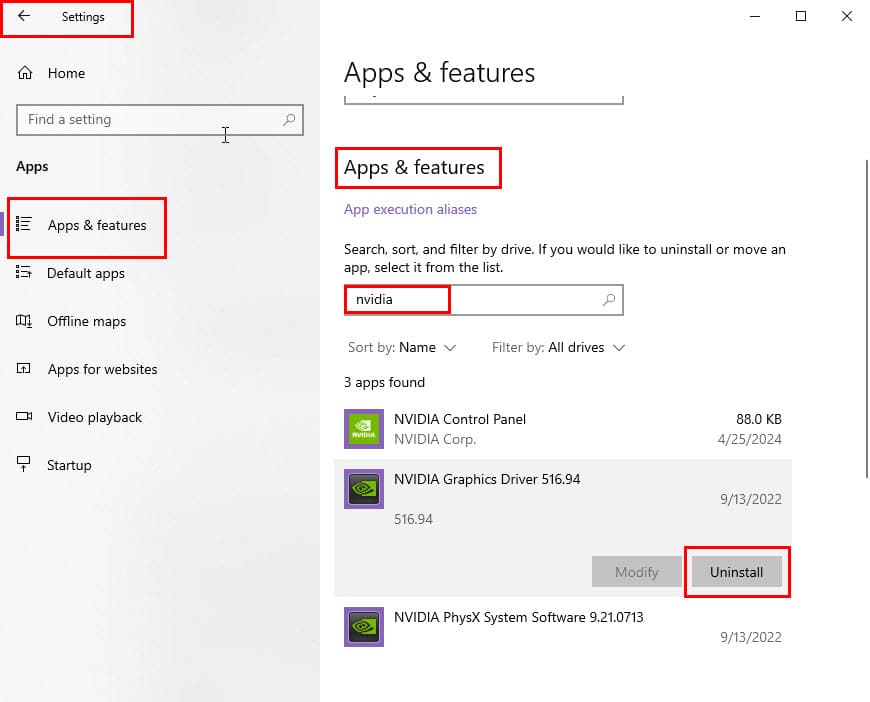Image resolution: width=870 pixels, height=702 pixels.
Task: Click the Default apps sidebar icon
Action: pos(24,272)
